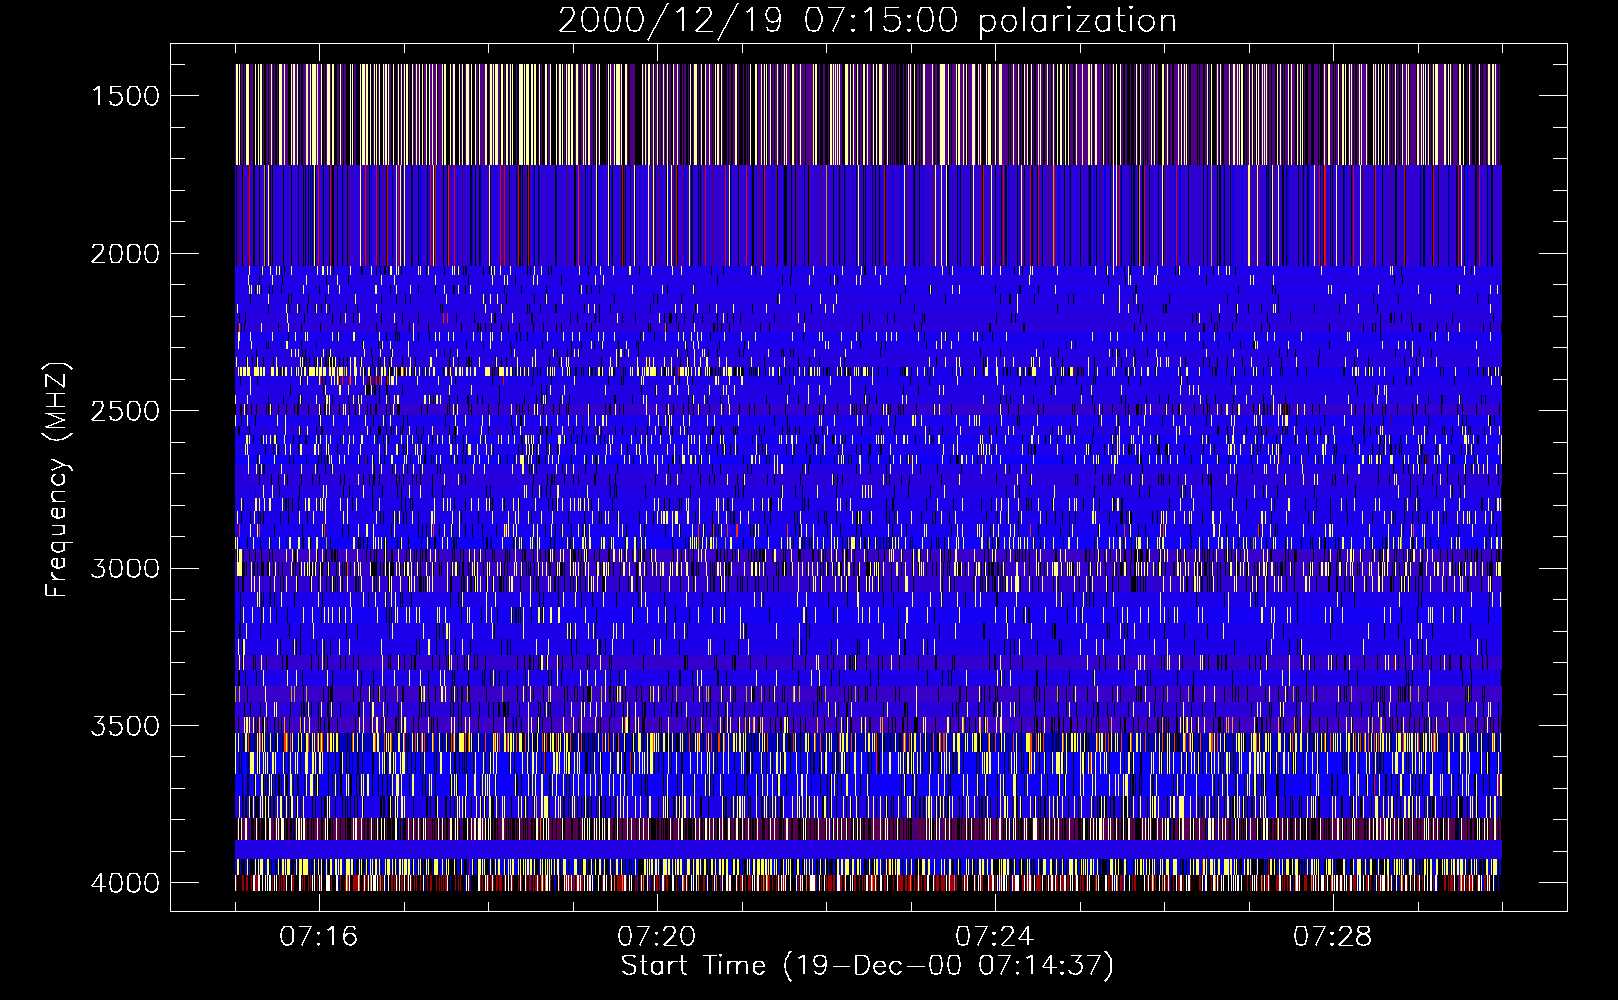The height and width of the screenshot is (1000, 1618).
Task: Click the 'Frequency (MHZ)' axis title
Action: [58, 479]
